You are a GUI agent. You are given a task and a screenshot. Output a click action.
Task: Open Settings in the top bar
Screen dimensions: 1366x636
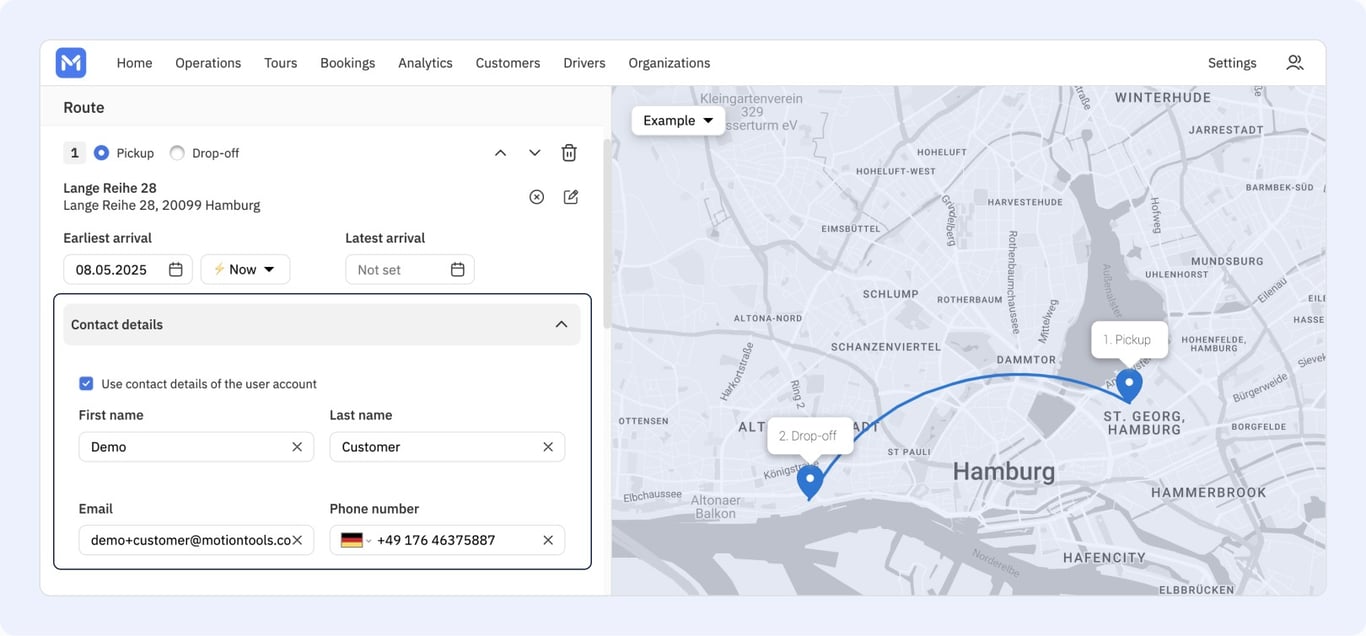click(x=1232, y=63)
